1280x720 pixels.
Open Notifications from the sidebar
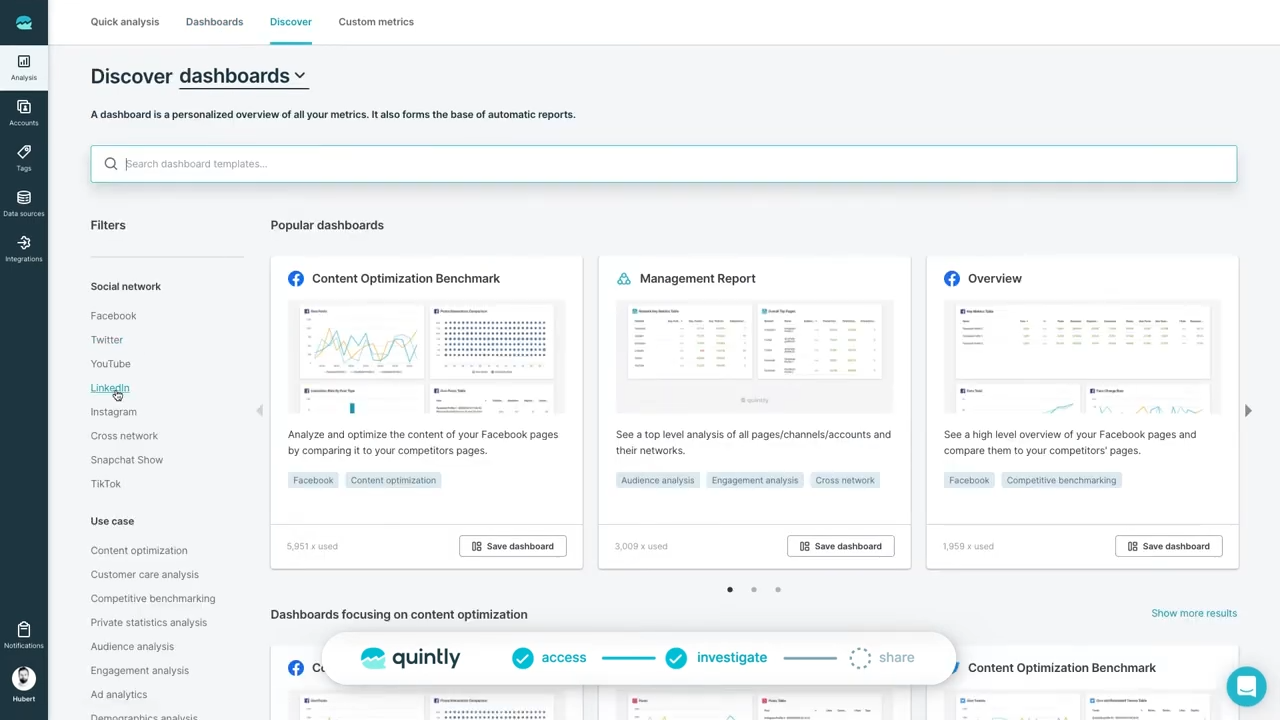click(x=23, y=635)
